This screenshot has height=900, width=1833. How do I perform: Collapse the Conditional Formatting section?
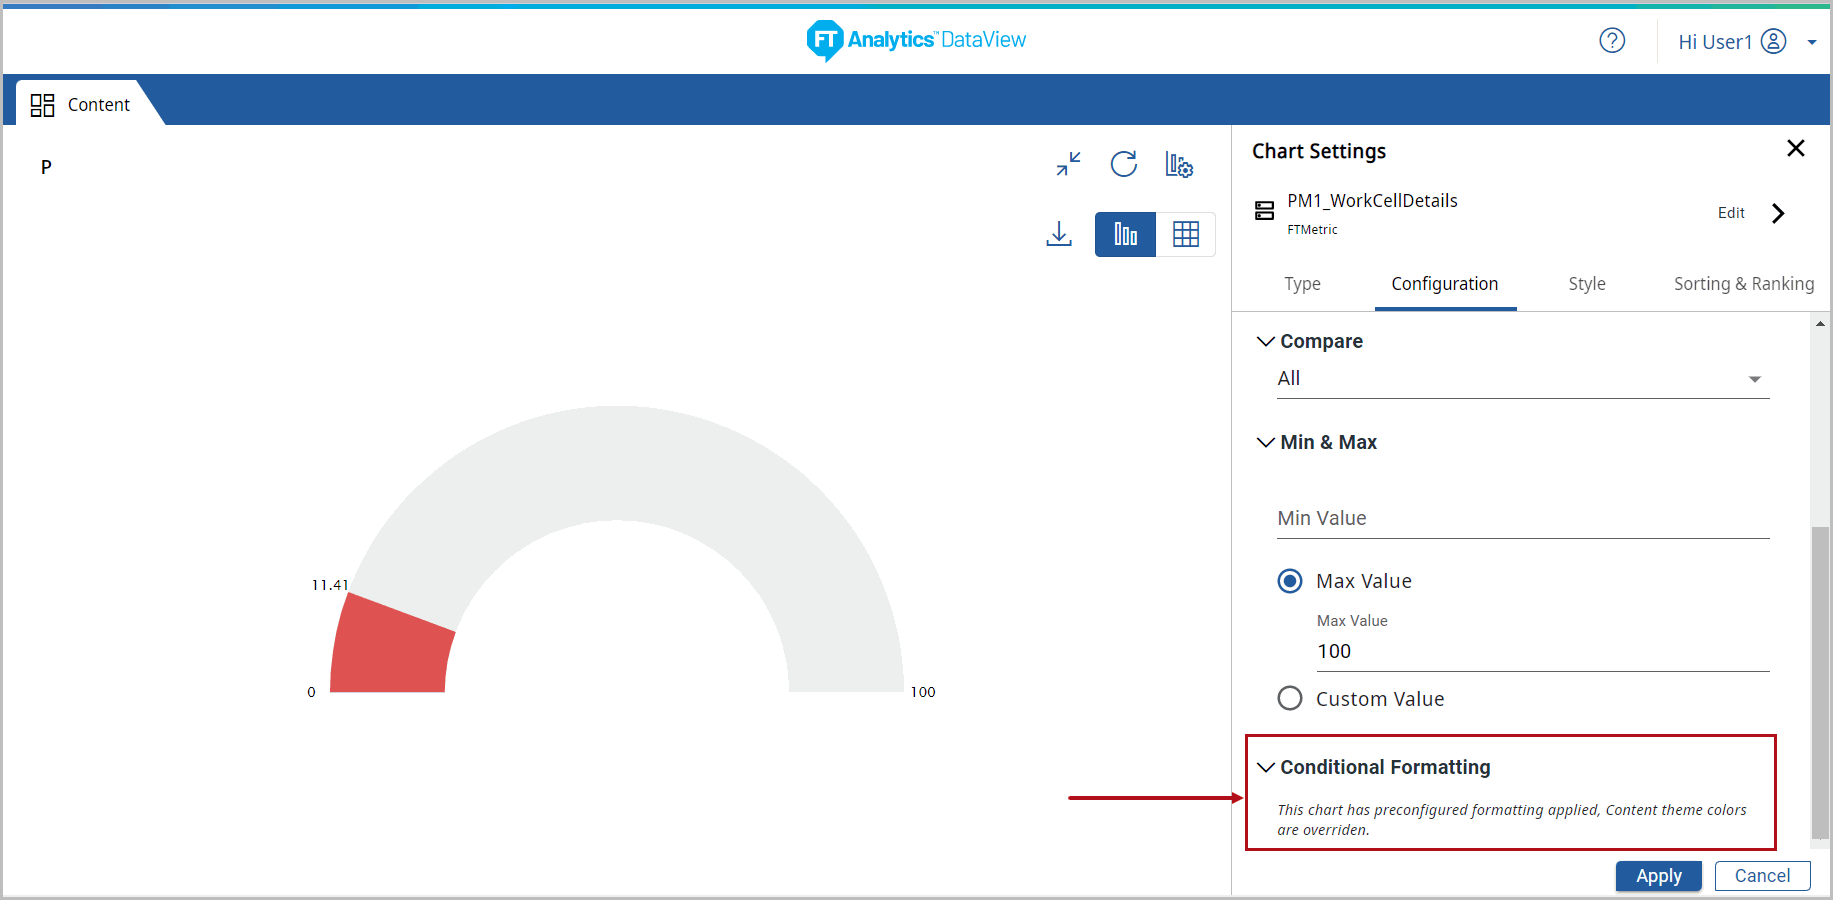pos(1266,767)
